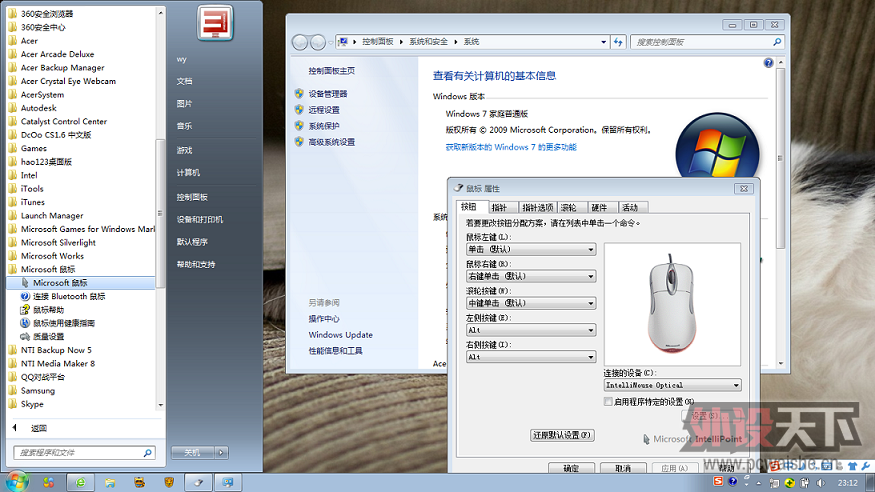
Task: Open 控制面板 in start menu right pane
Action: tap(192, 197)
